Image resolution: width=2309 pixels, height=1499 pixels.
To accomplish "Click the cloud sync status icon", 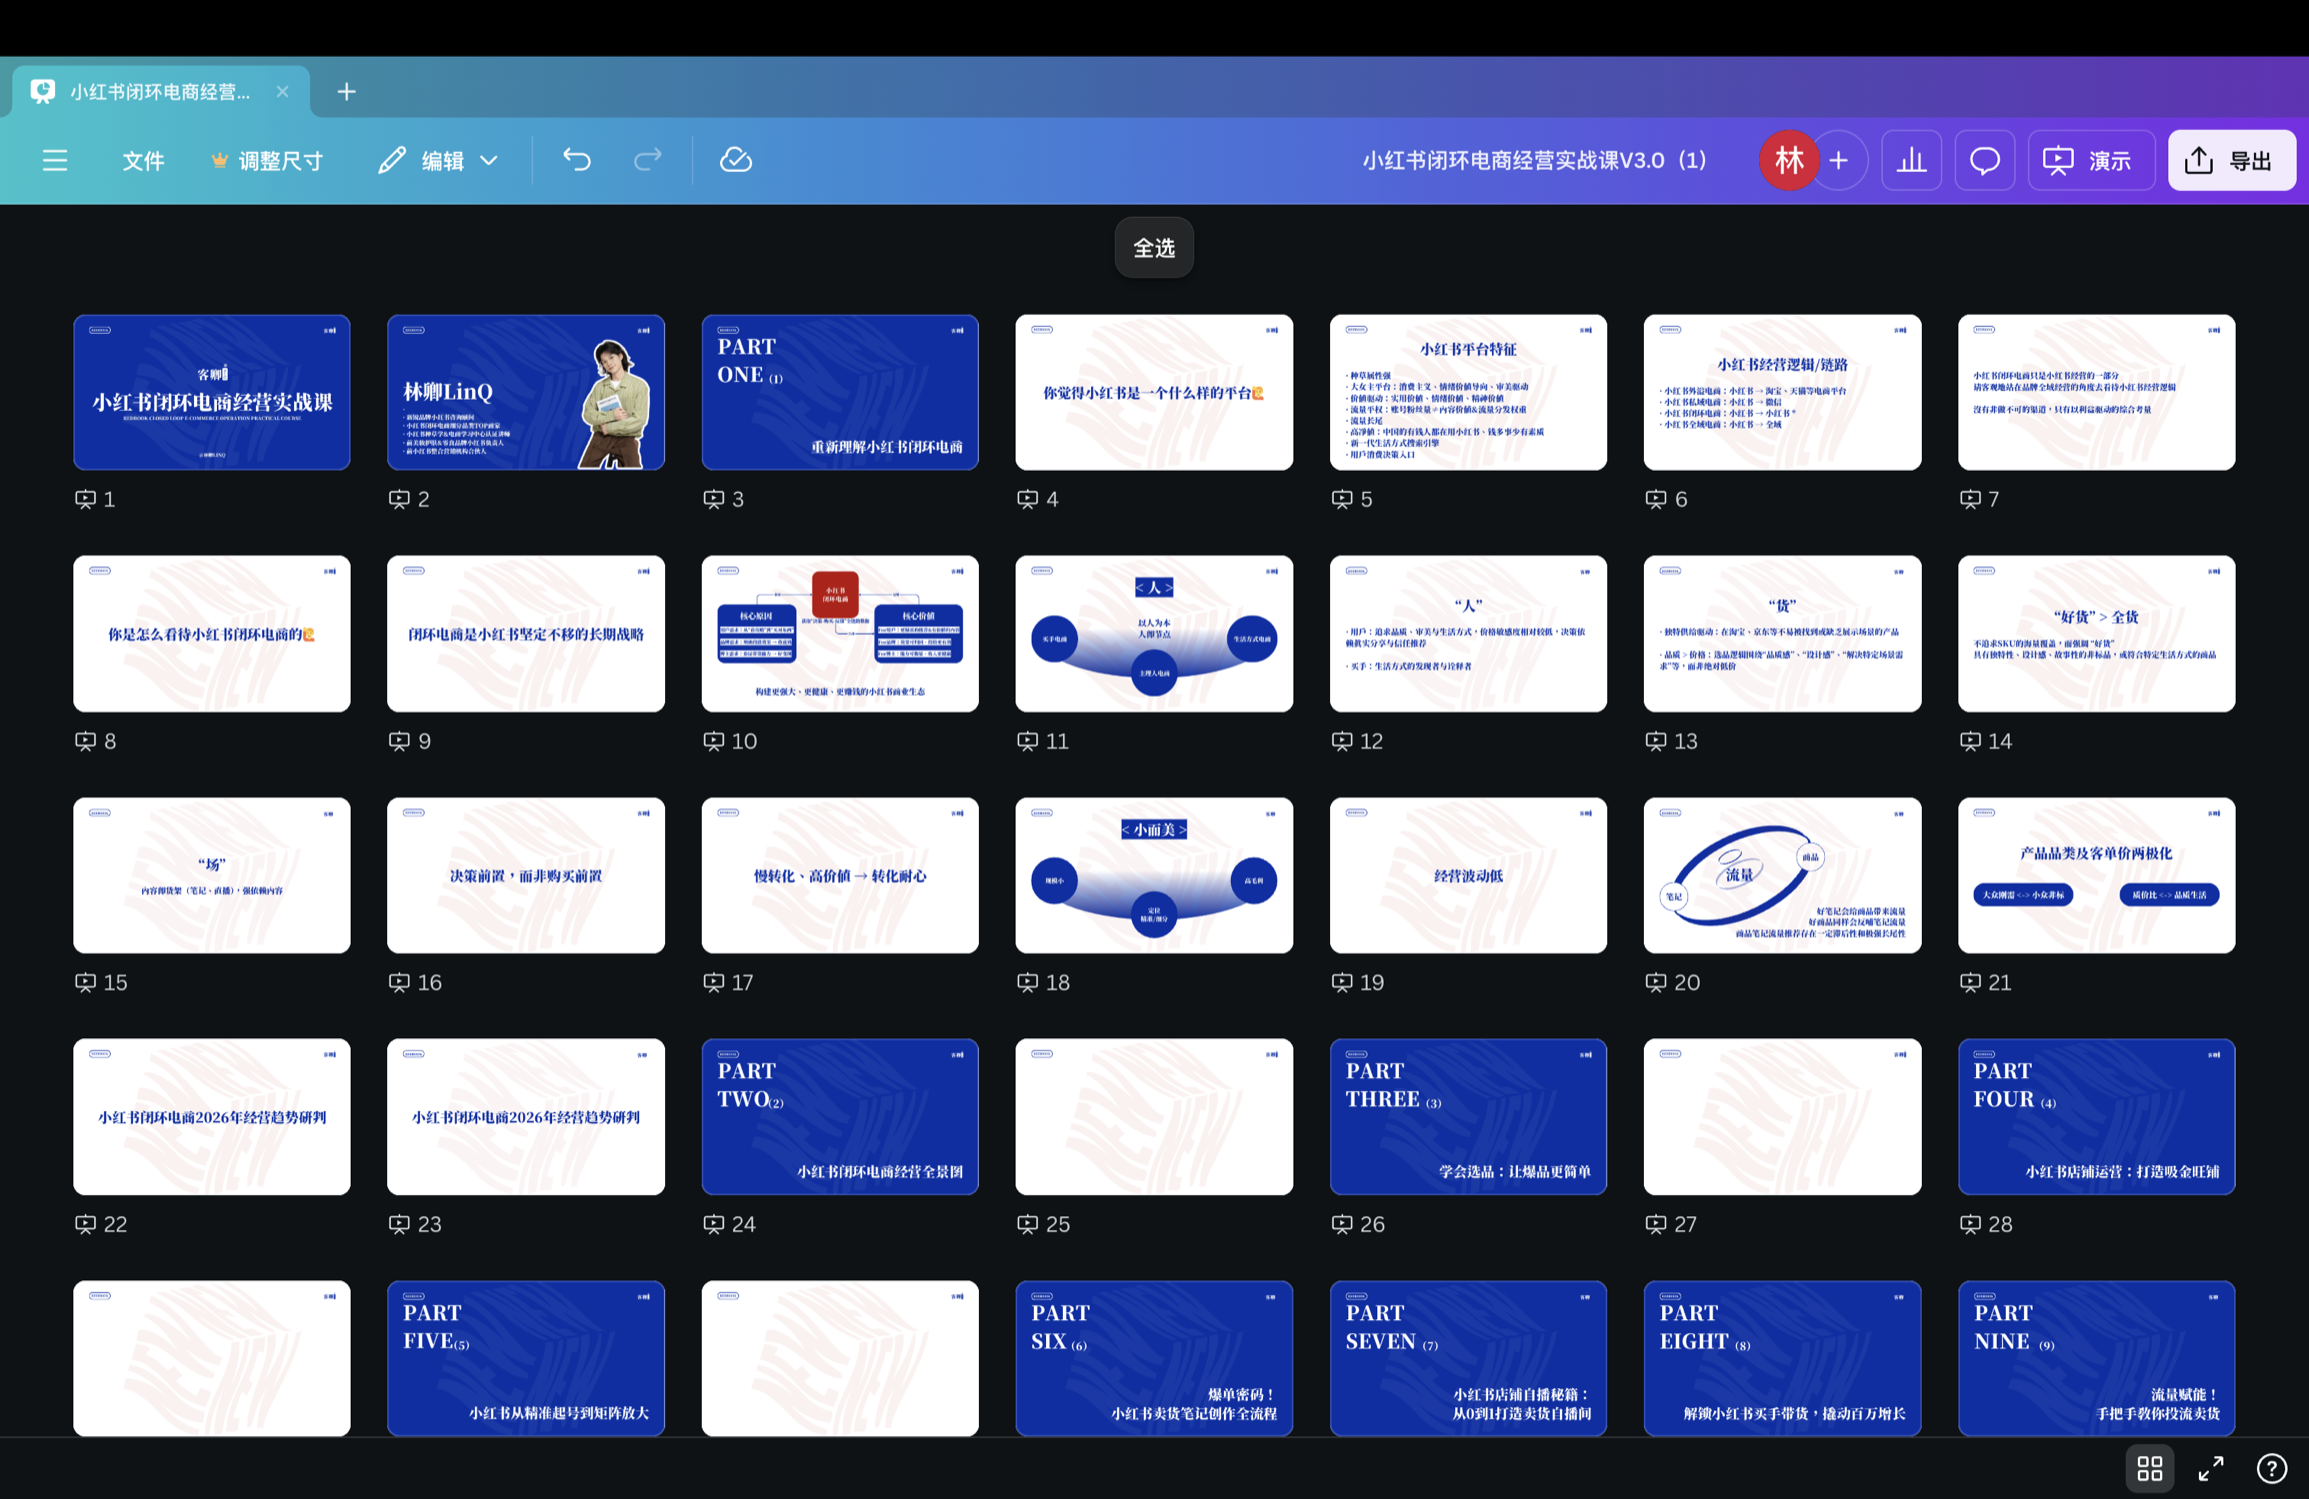I will (736, 160).
